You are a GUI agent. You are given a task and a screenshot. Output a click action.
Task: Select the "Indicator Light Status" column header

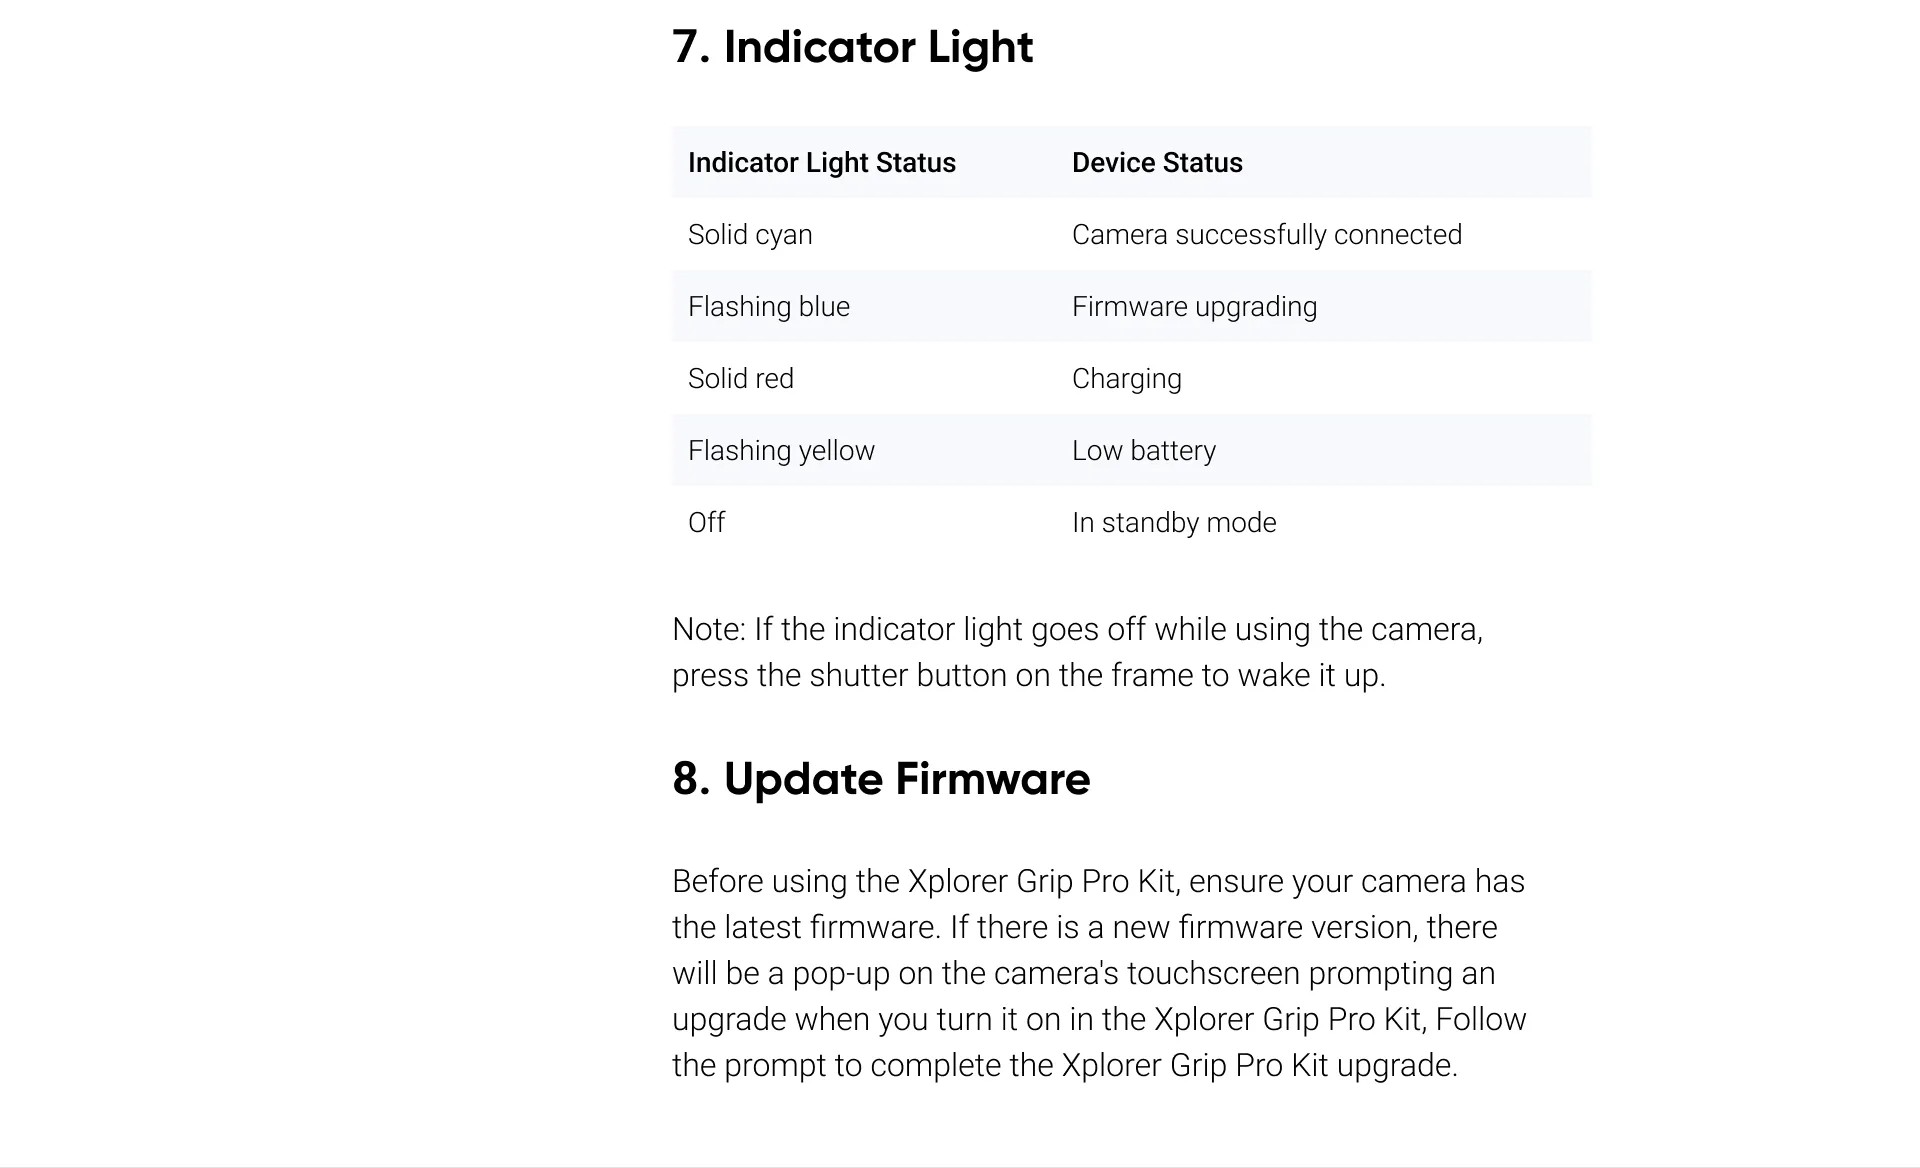pyautogui.click(x=821, y=163)
